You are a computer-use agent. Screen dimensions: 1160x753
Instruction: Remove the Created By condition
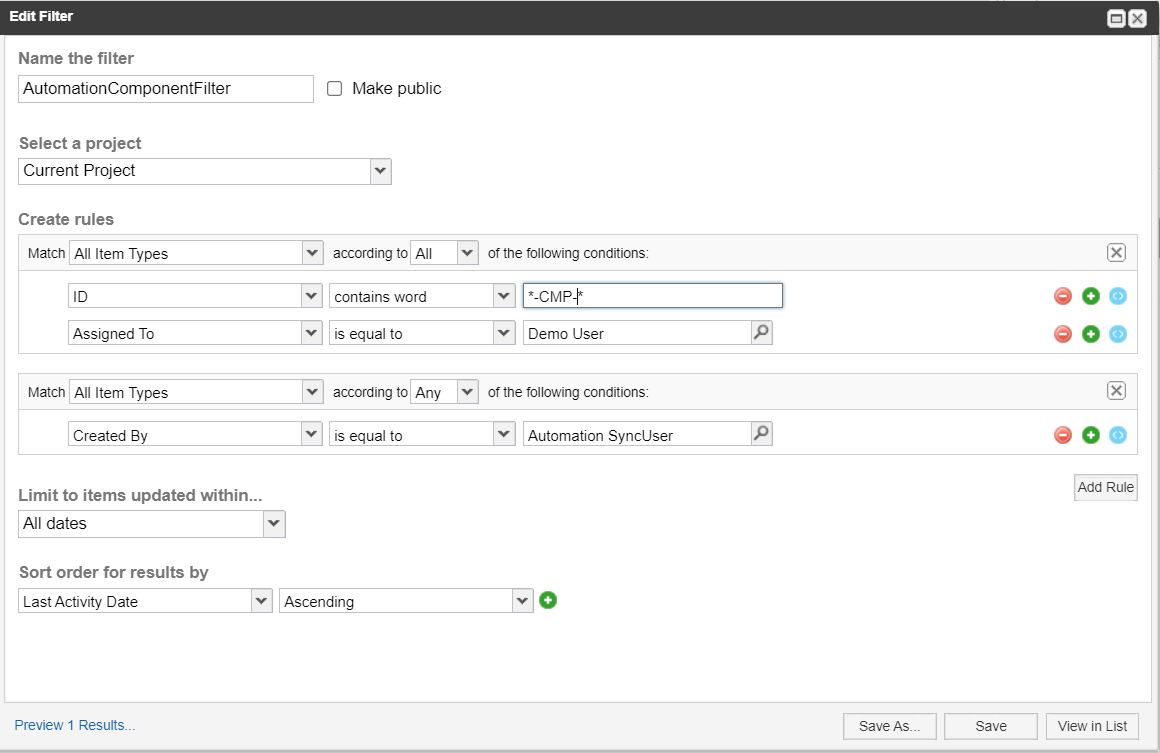(1063, 435)
